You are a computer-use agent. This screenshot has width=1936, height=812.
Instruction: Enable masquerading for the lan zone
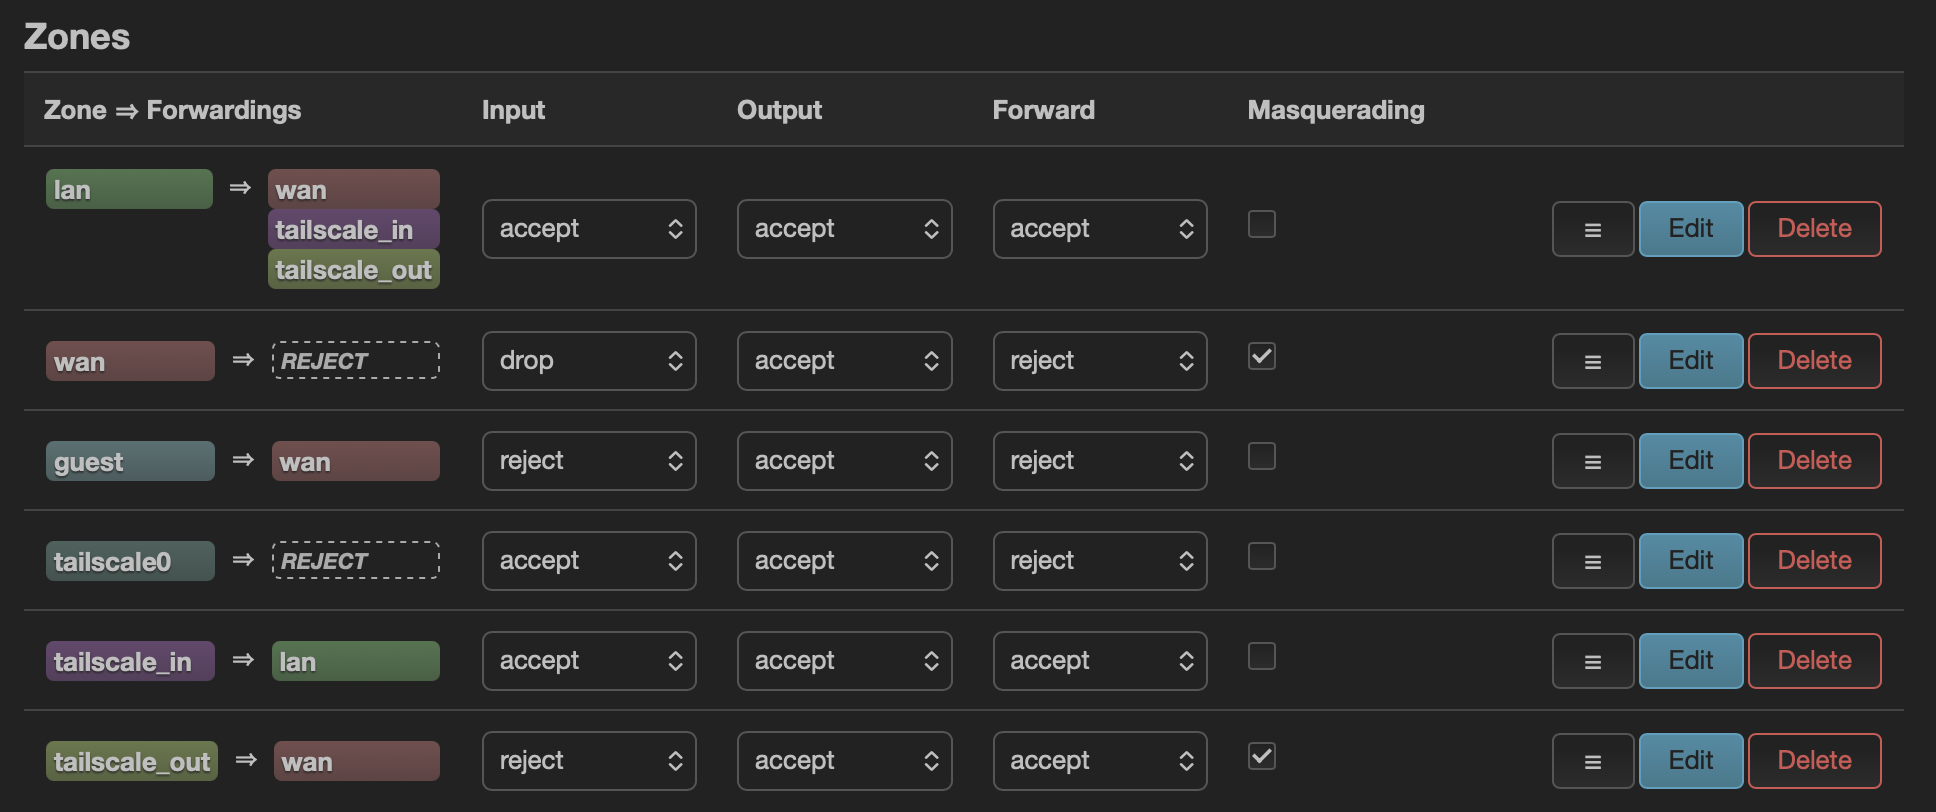tap(1261, 224)
